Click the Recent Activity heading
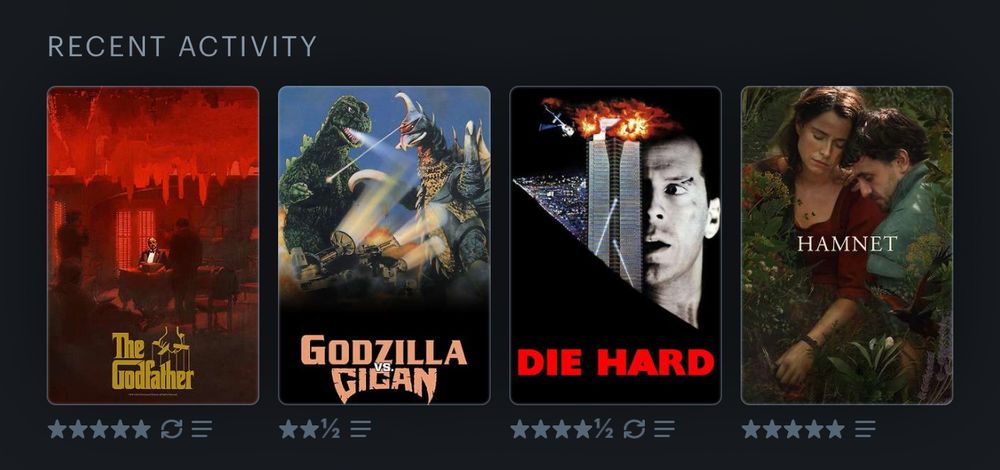1000x470 pixels. (x=182, y=47)
